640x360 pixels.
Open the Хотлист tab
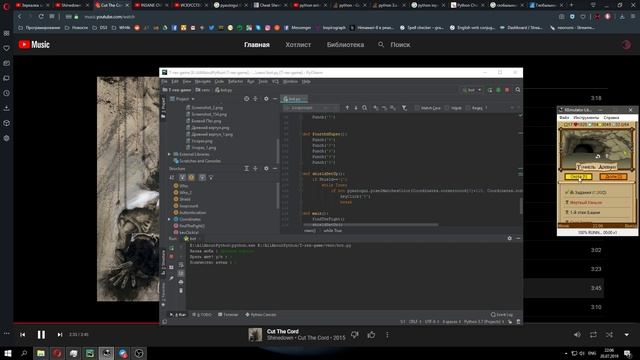click(298, 45)
